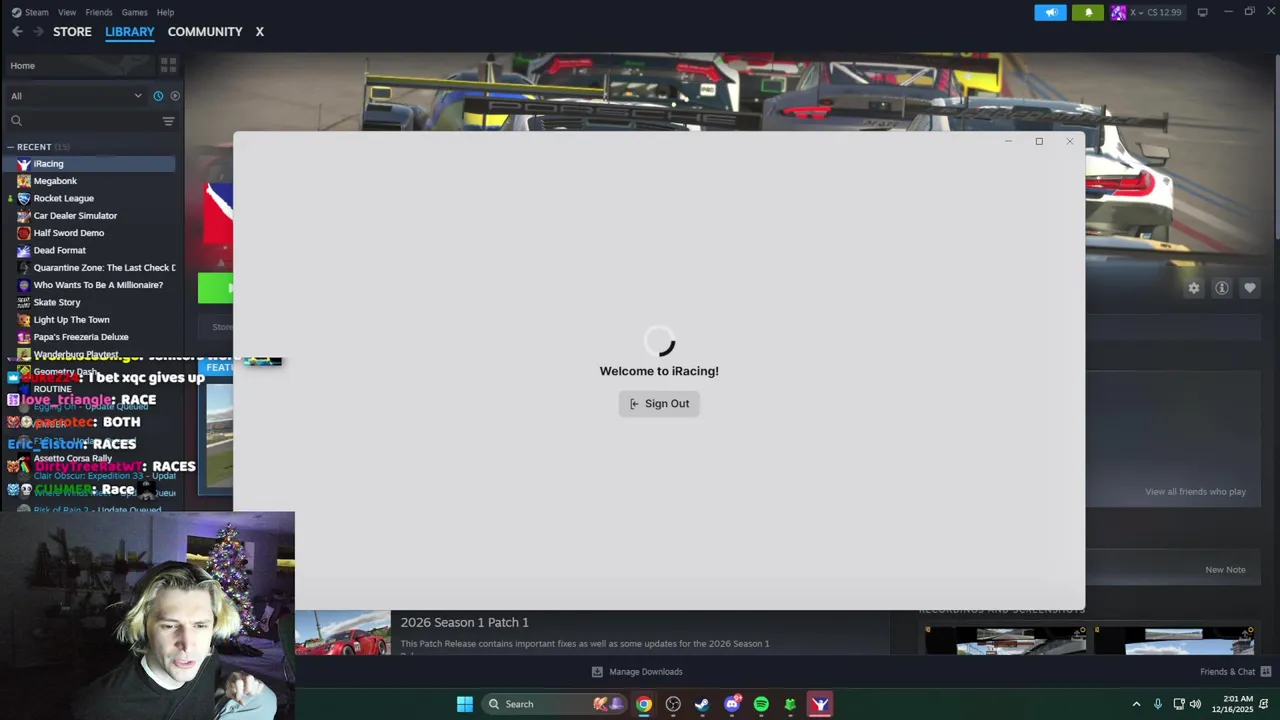Open the Friends menu
The image size is (1280, 720).
[x=99, y=12]
